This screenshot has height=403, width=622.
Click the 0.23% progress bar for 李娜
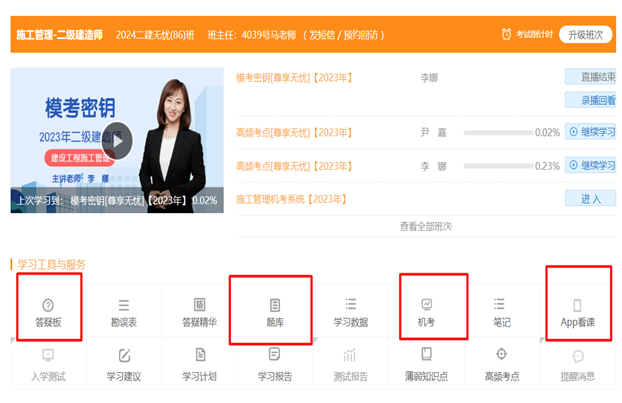point(499,166)
